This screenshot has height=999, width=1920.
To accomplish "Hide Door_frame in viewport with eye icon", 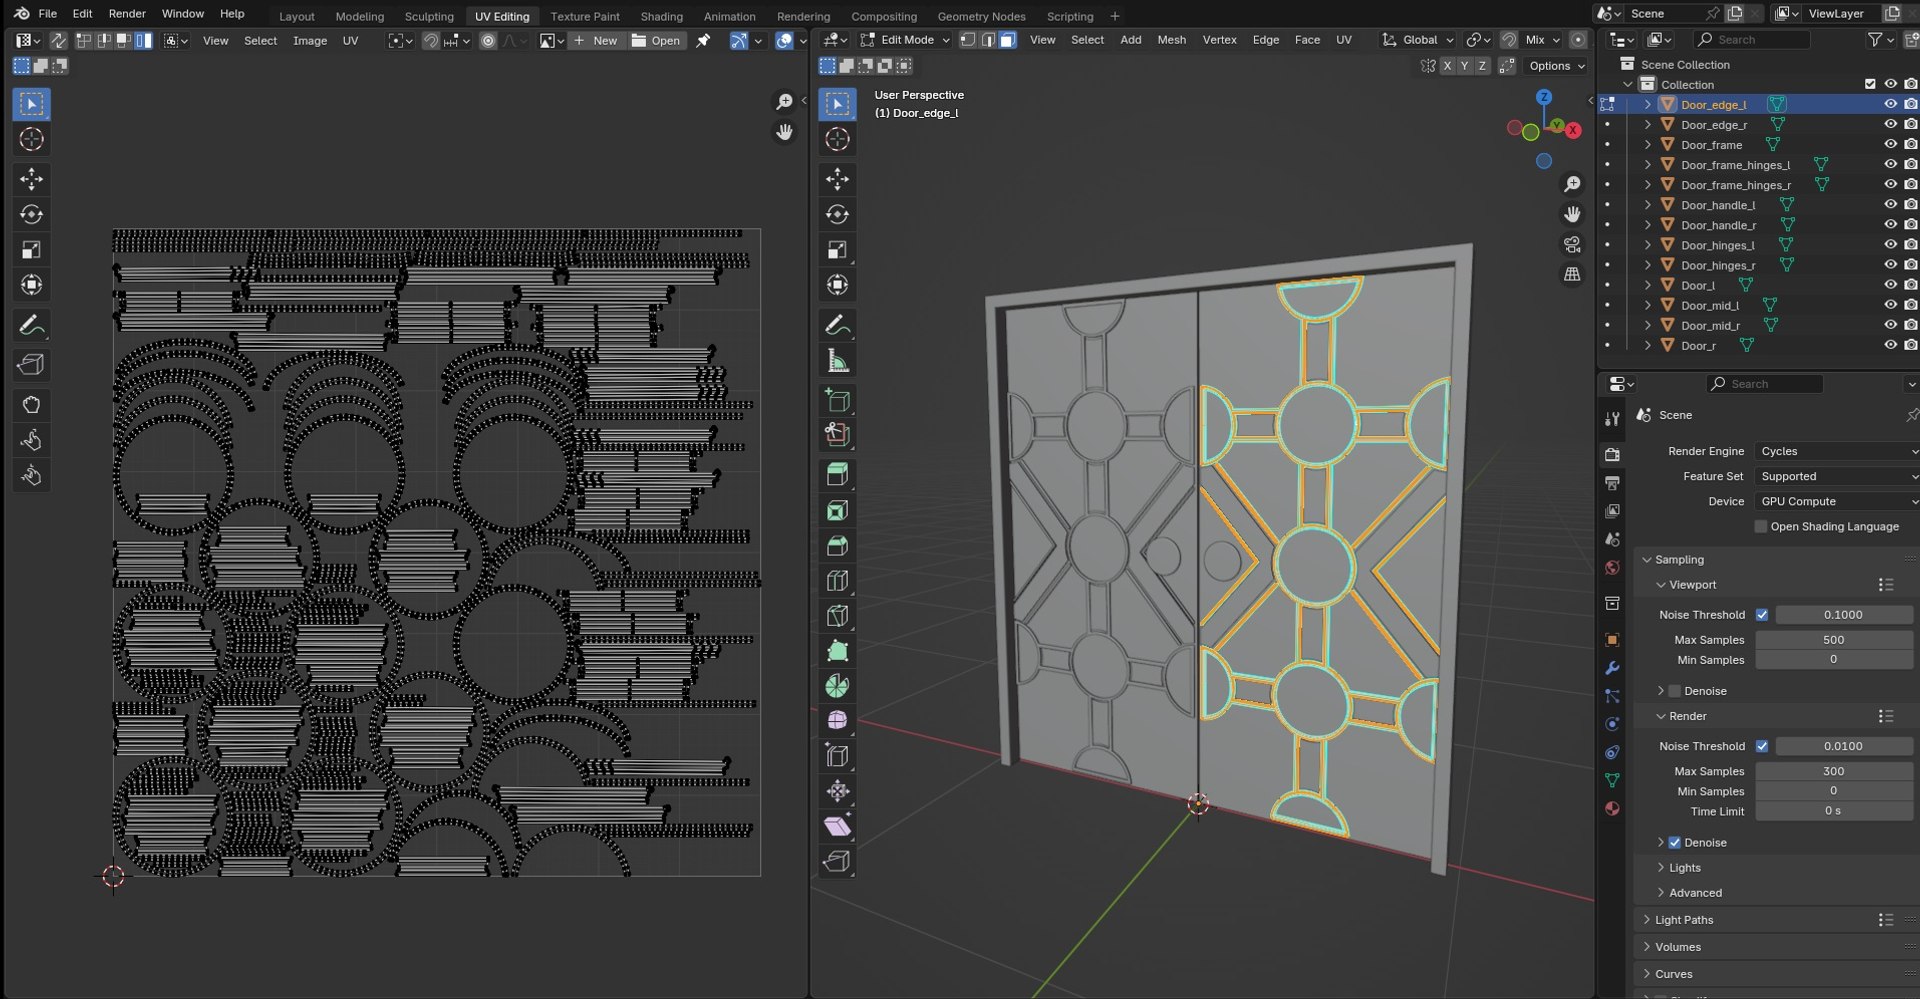I will click(1890, 145).
